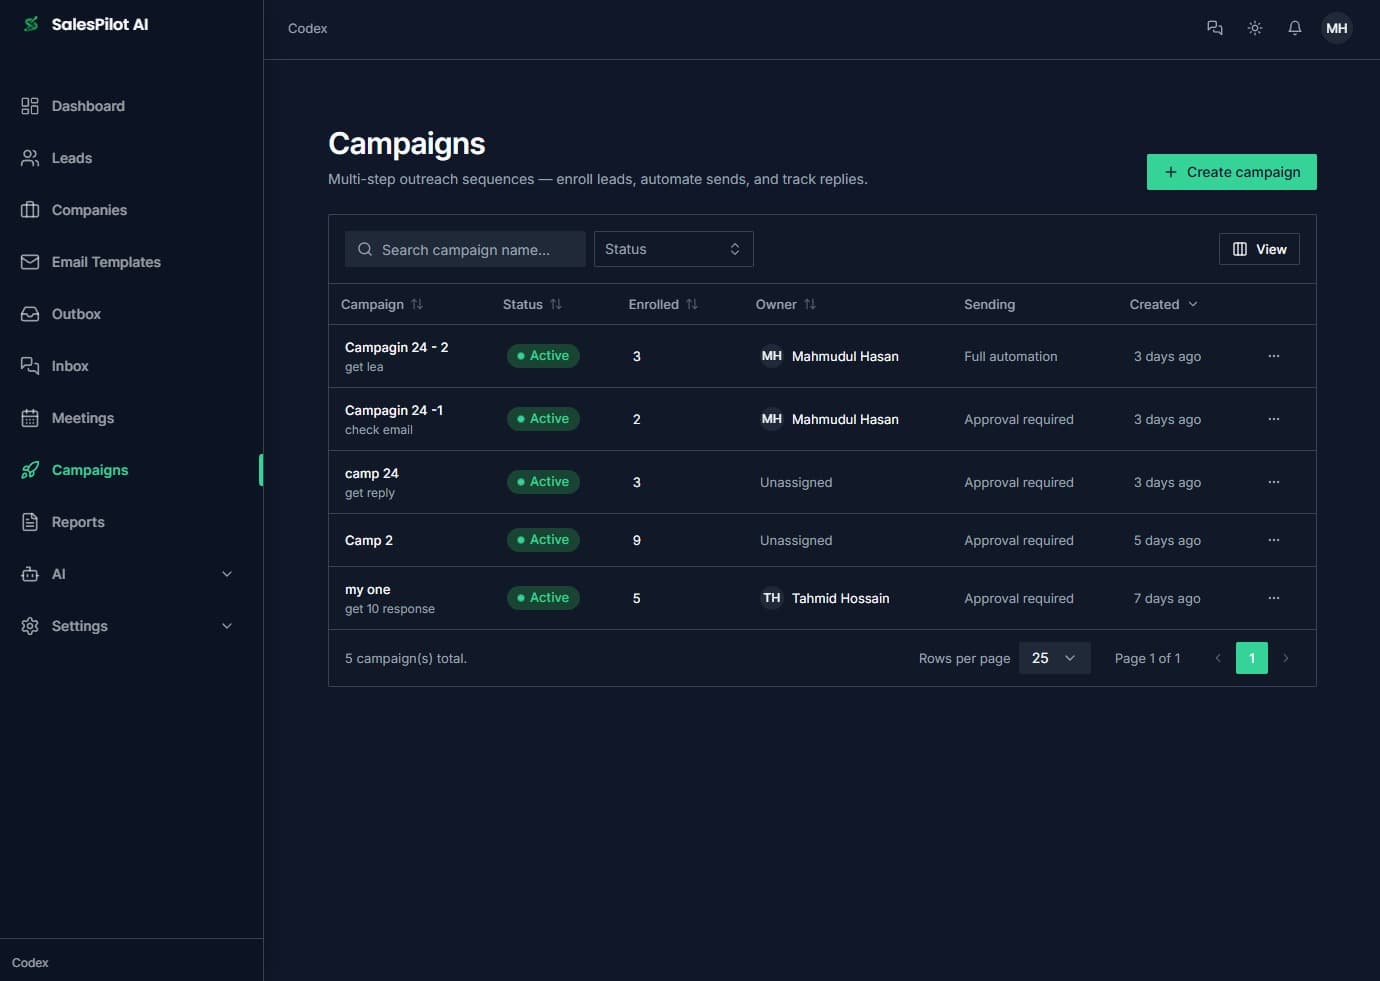This screenshot has width=1380, height=981.
Task: Open actions menu for camp 24
Action: click(1274, 482)
